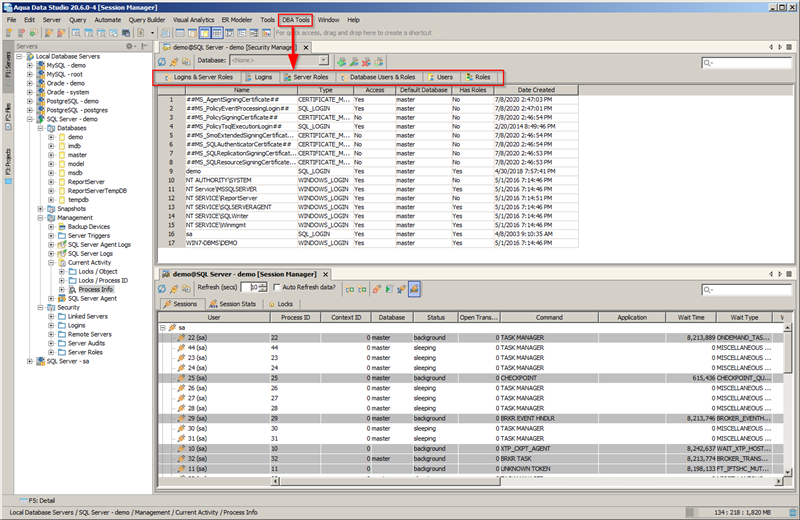Open the Visual Analytics menu
Viewport: 800px width, 520px height.
(x=193, y=20)
